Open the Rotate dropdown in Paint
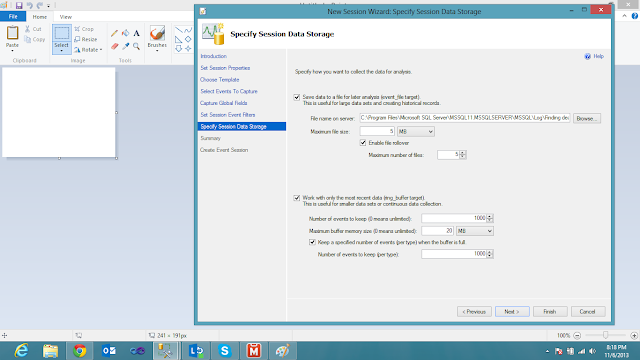Screen dimensions: 640x360 tap(88, 50)
